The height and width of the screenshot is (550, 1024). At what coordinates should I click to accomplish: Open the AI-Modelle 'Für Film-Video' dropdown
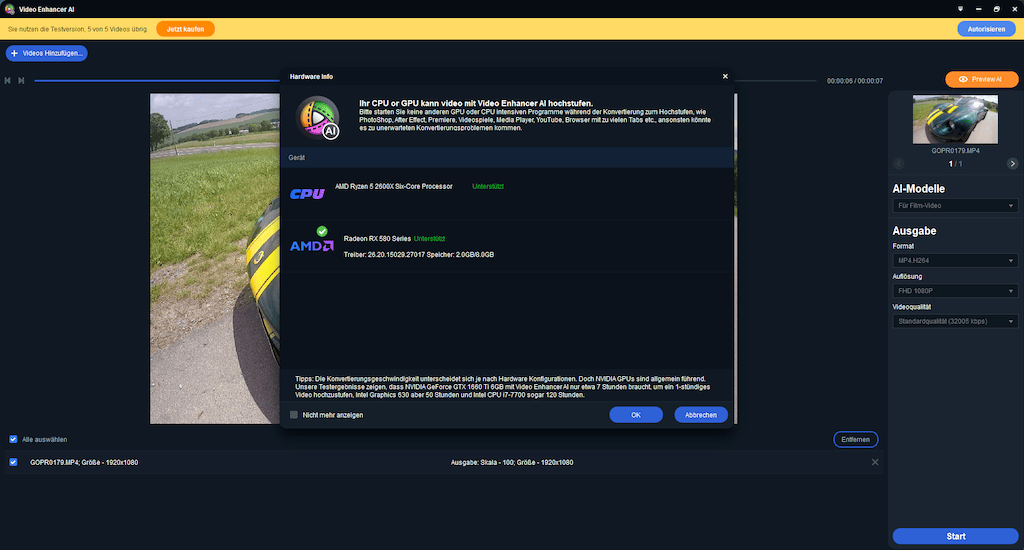(954, 206)
